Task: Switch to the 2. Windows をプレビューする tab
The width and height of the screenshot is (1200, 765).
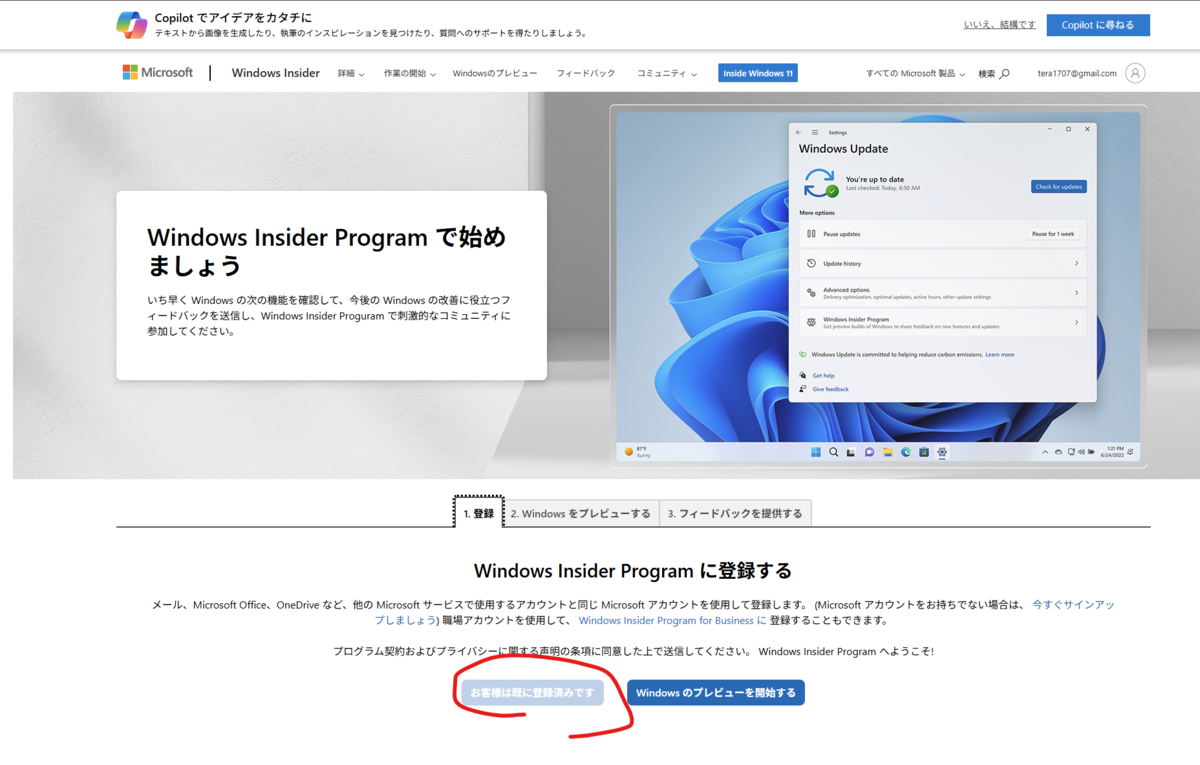Action: tap(581, 513)
